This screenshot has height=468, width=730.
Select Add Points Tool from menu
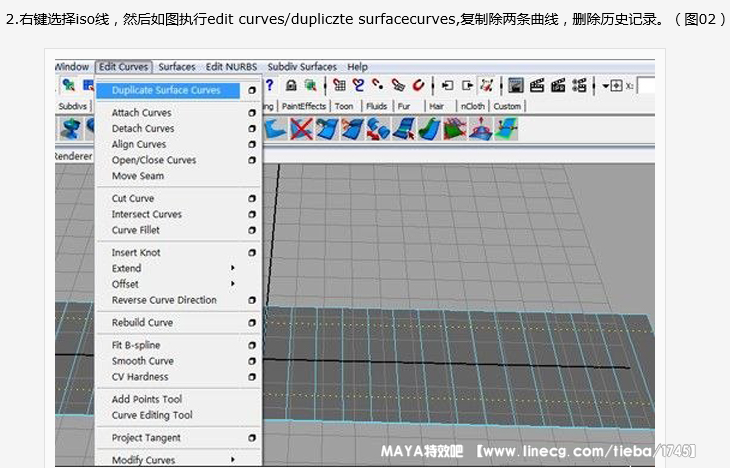tap(147, 400)
